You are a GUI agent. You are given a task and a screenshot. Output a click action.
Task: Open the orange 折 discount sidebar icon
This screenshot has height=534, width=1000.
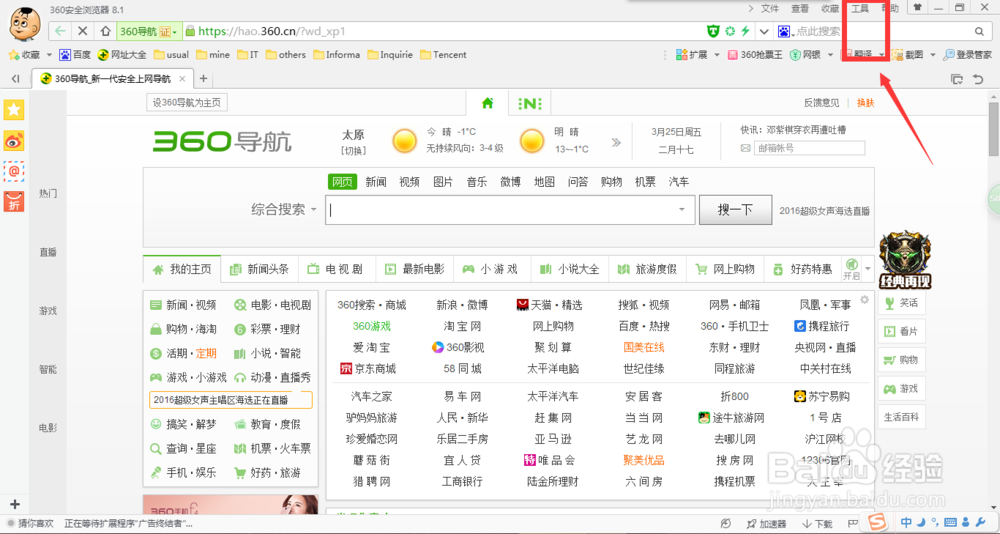[14, 201]
